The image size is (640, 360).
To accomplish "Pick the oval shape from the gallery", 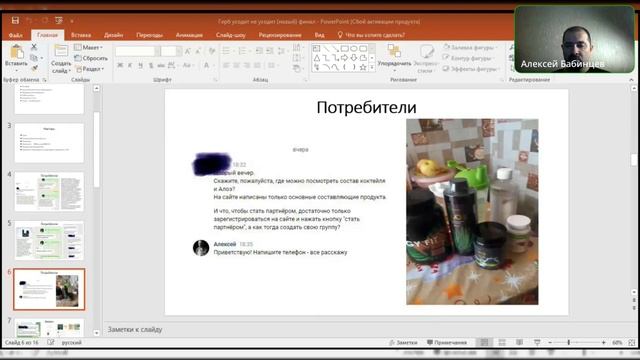I will tap(353, 49).
